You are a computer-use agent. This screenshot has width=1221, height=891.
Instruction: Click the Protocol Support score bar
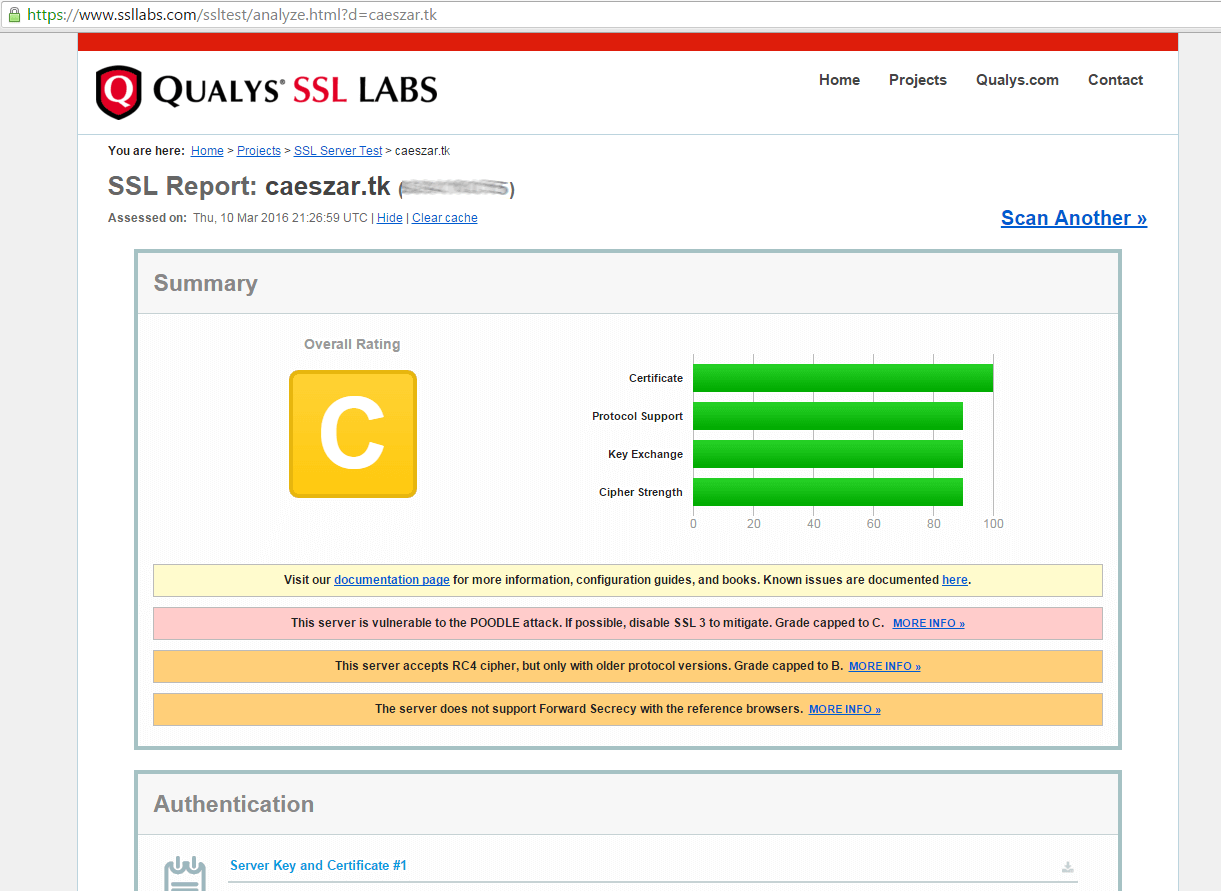[x=828, y=416]
